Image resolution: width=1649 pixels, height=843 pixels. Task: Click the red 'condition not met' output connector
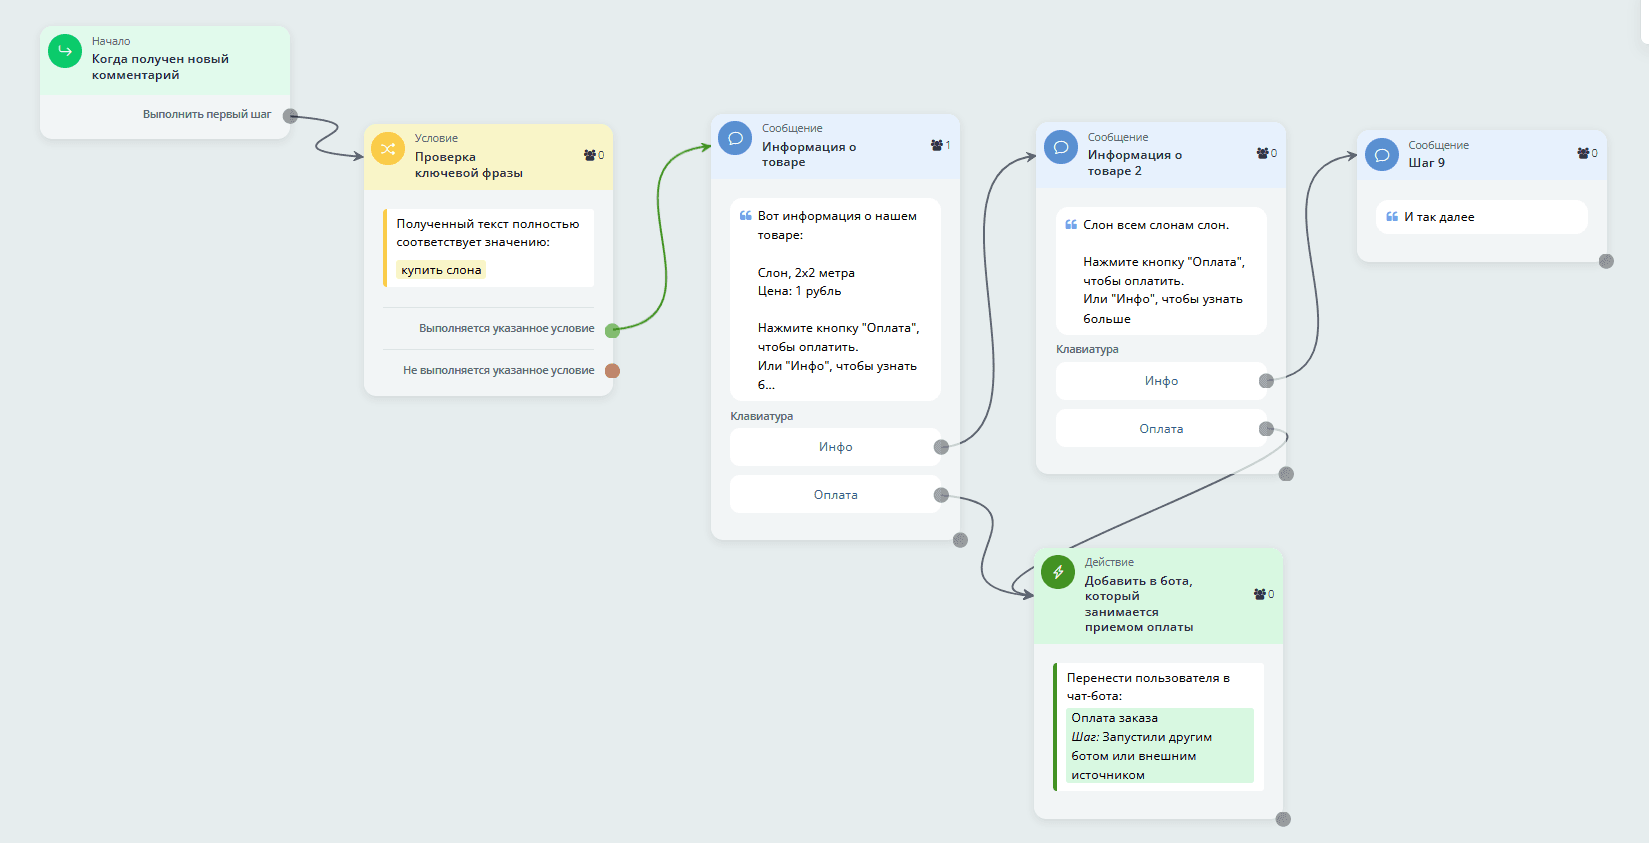point(612,371)
